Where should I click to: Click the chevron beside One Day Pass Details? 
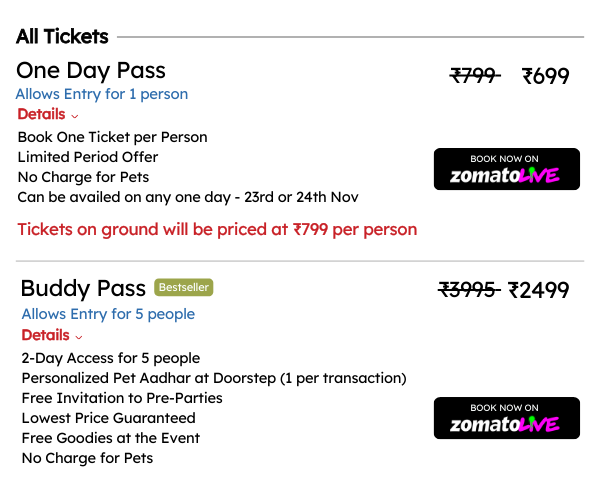pos(75,116)
